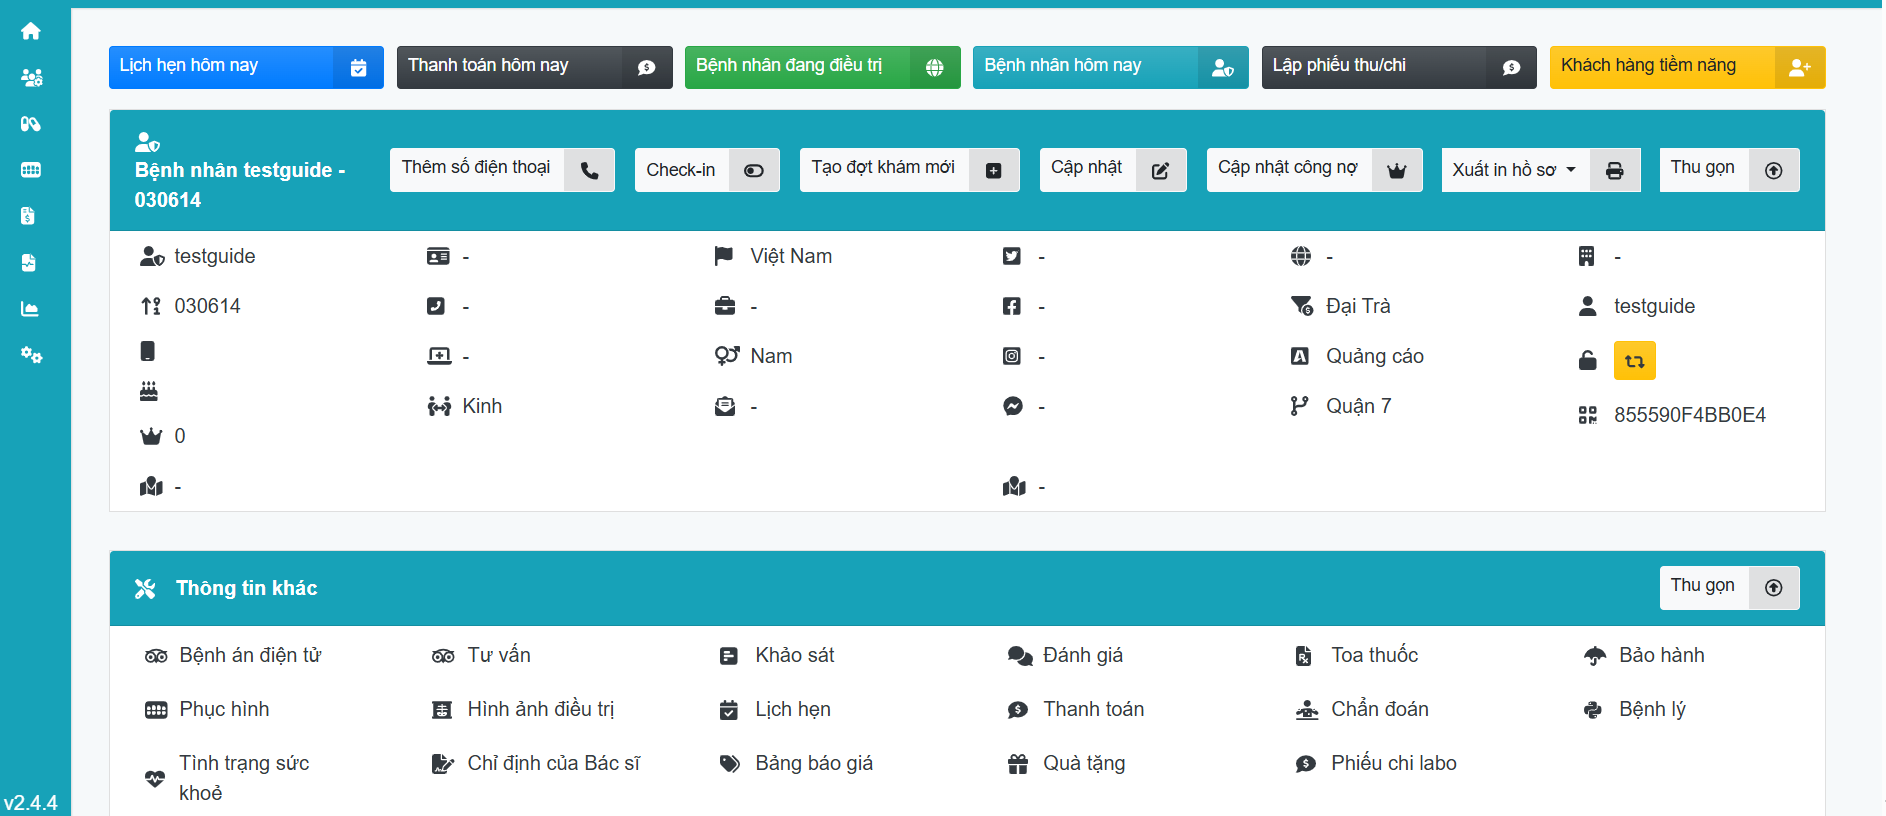The width and height of the screenshot is (1886, 816).
Task: Click the yellow swap account button
Action: 1634,361
